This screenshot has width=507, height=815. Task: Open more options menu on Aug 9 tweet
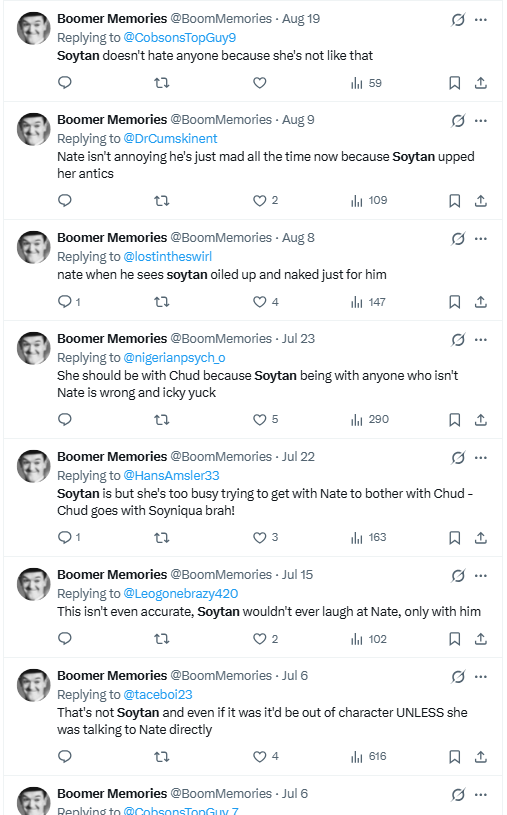481,121
